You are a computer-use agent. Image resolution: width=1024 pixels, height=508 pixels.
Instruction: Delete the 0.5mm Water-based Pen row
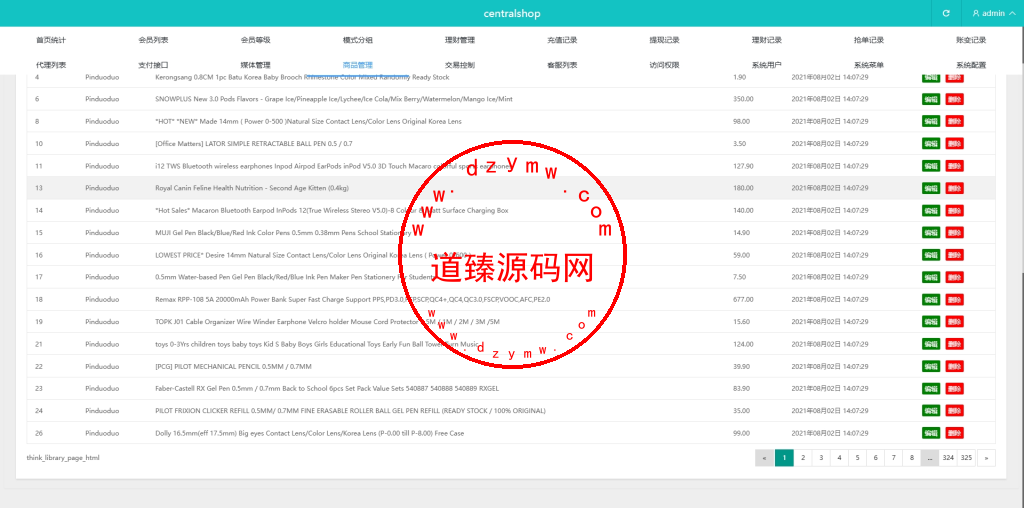(x=954, y=277)
